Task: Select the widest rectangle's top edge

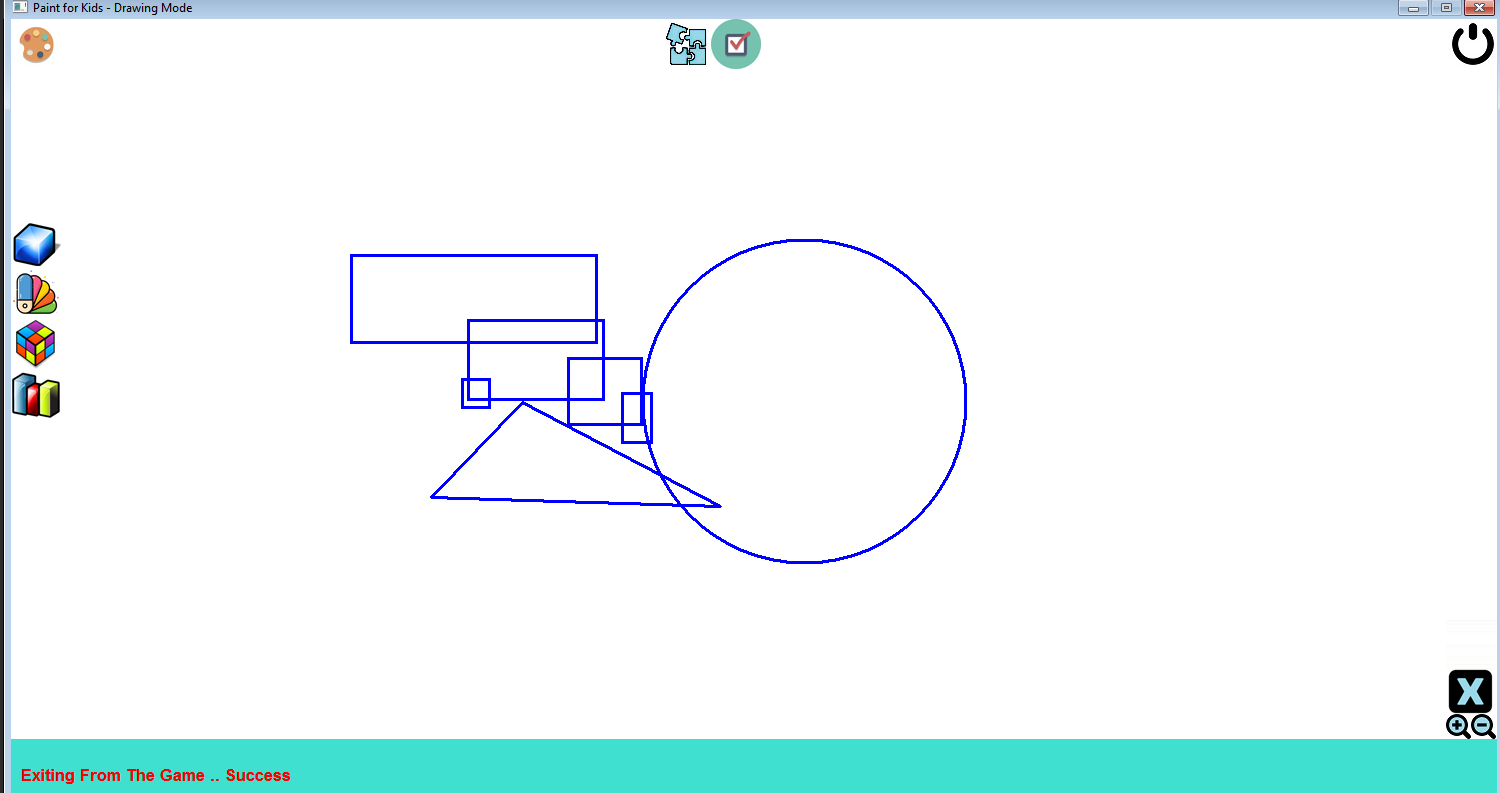Action: coord(473,256)
